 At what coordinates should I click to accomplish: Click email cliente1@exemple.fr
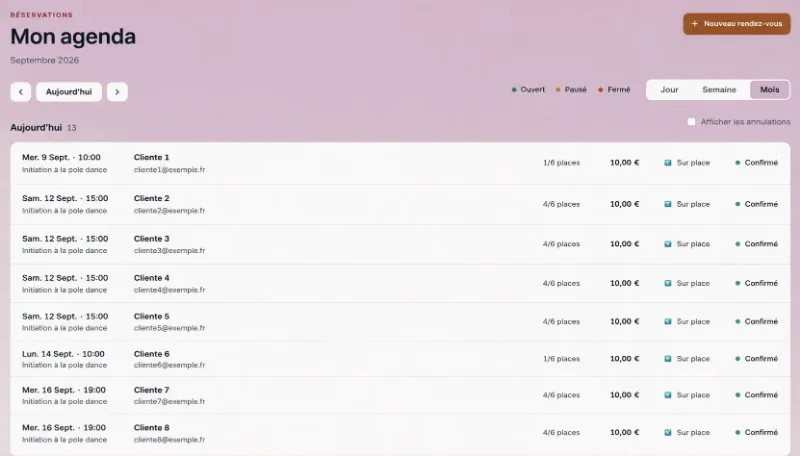click(x=169, y=170)
